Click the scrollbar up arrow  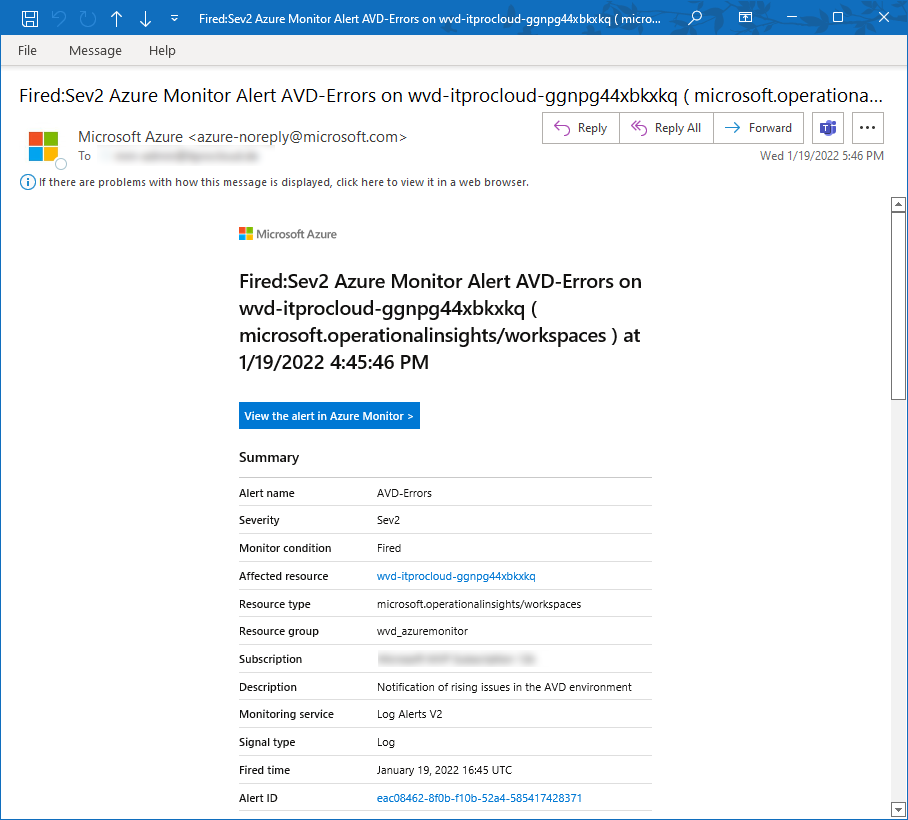click(x=898, y=204)
